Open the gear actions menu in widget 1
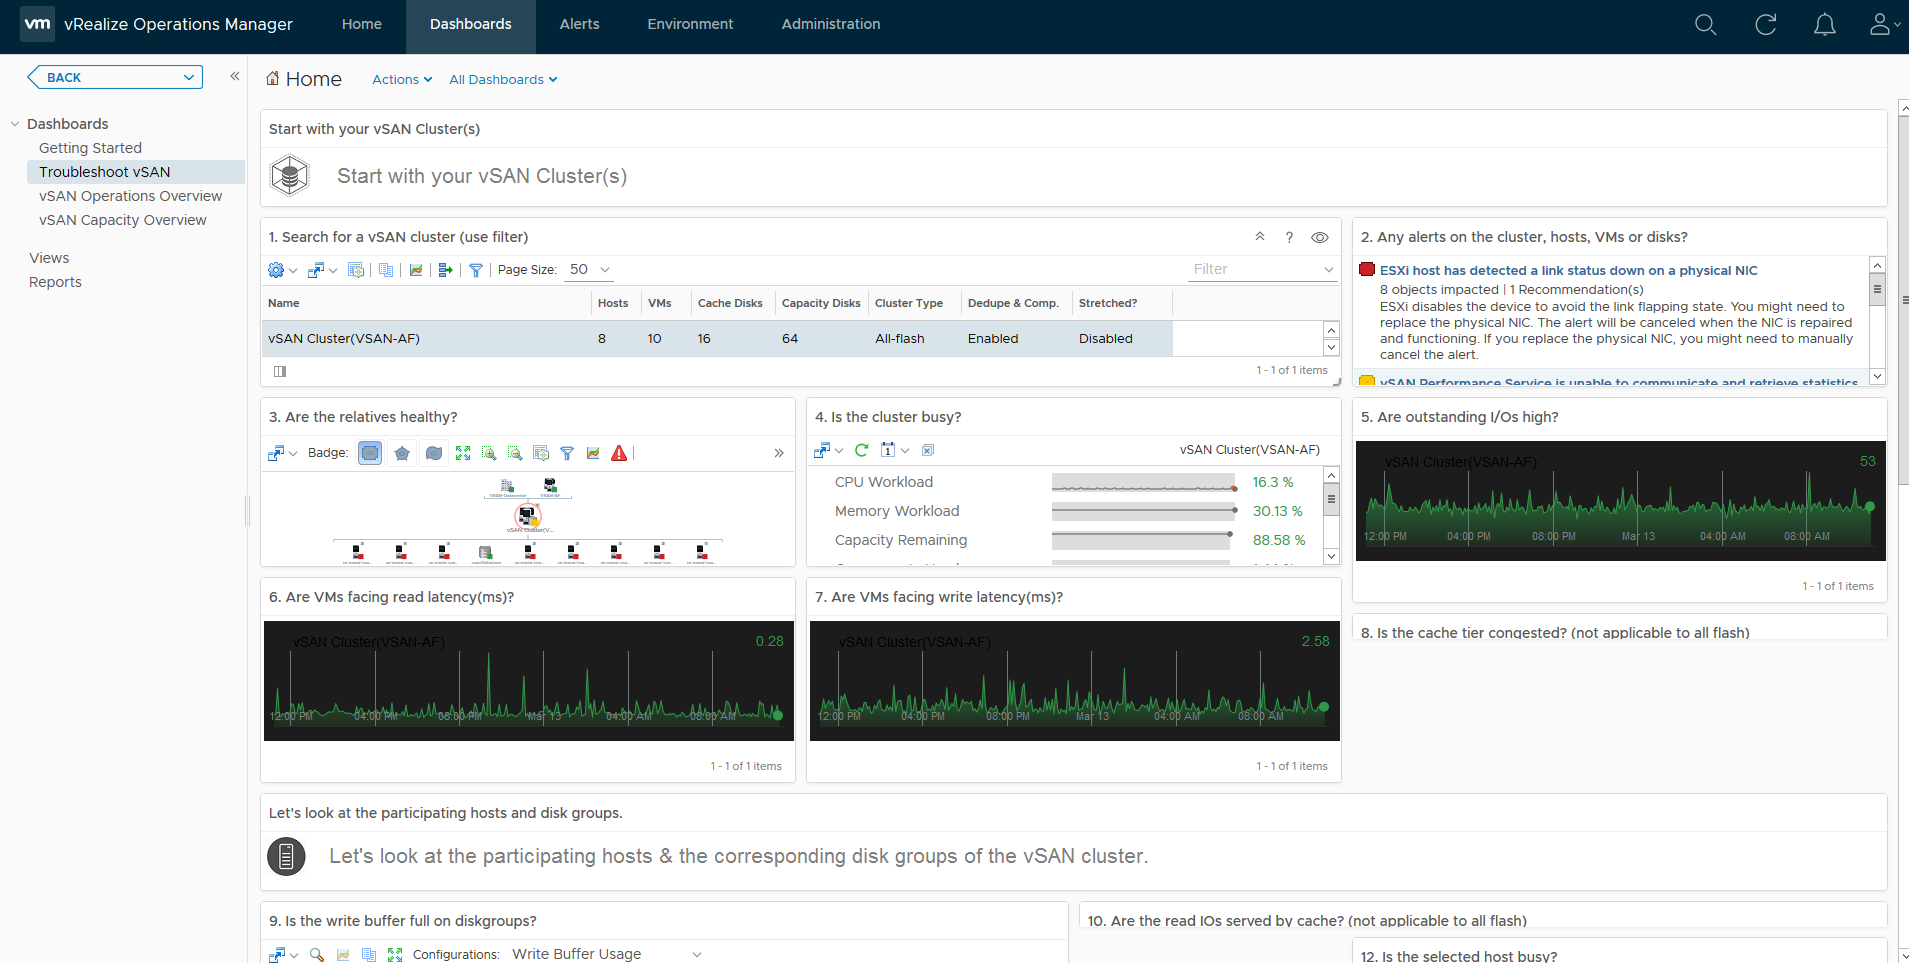Screen dimensions: 1909x963 tap(282, 270)
